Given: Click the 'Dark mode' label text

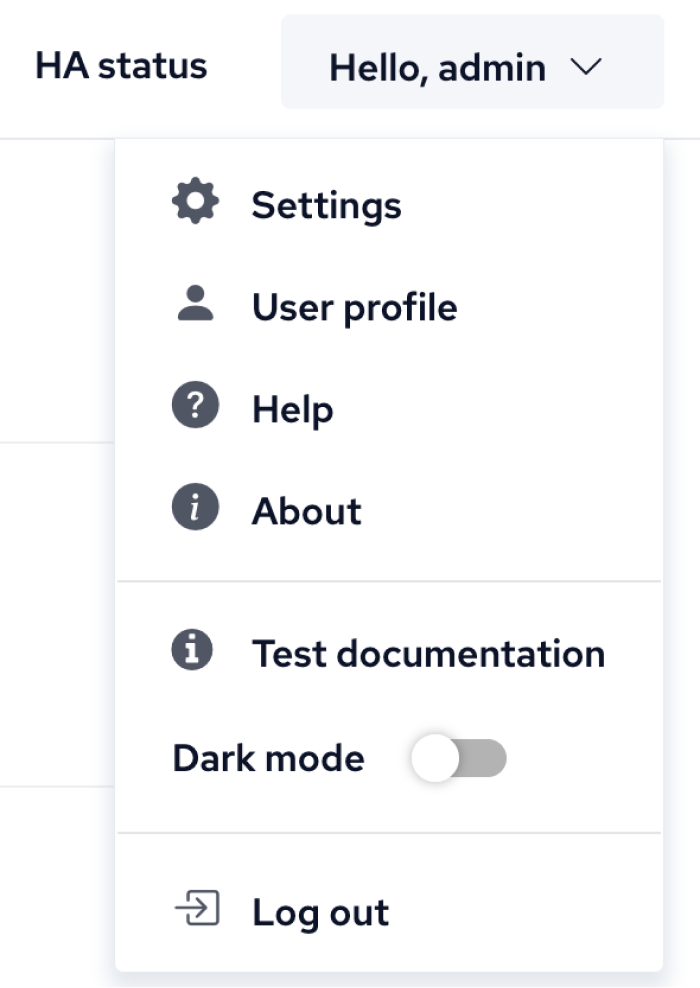Looking at the screenshot, I should [268, 759].
